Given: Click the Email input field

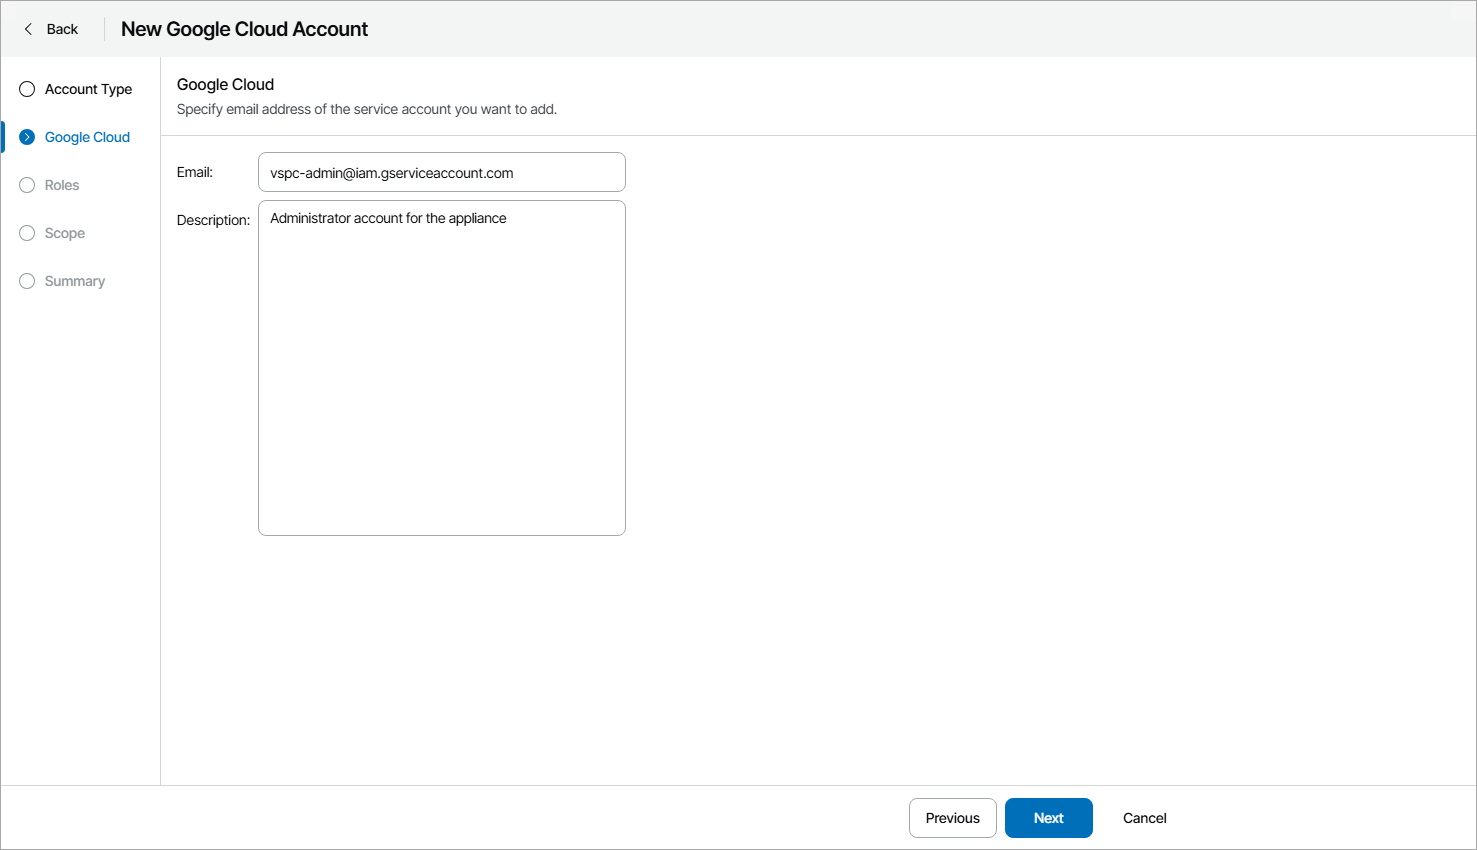Looking at the screenshot, I should [441, 172].
